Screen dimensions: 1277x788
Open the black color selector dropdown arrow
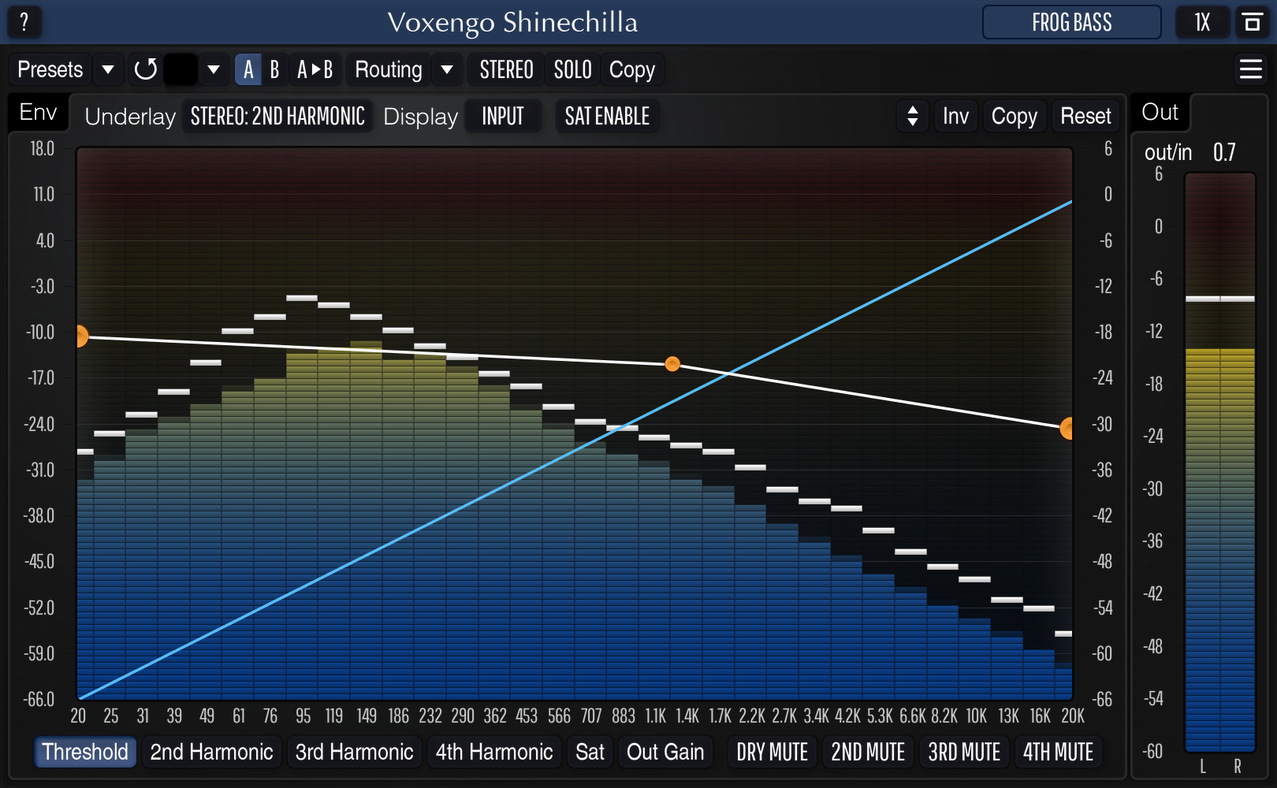213,70
